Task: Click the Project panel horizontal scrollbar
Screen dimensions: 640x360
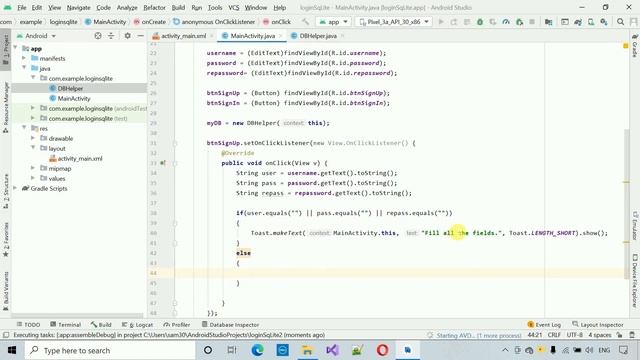Action: click(78, 316)
